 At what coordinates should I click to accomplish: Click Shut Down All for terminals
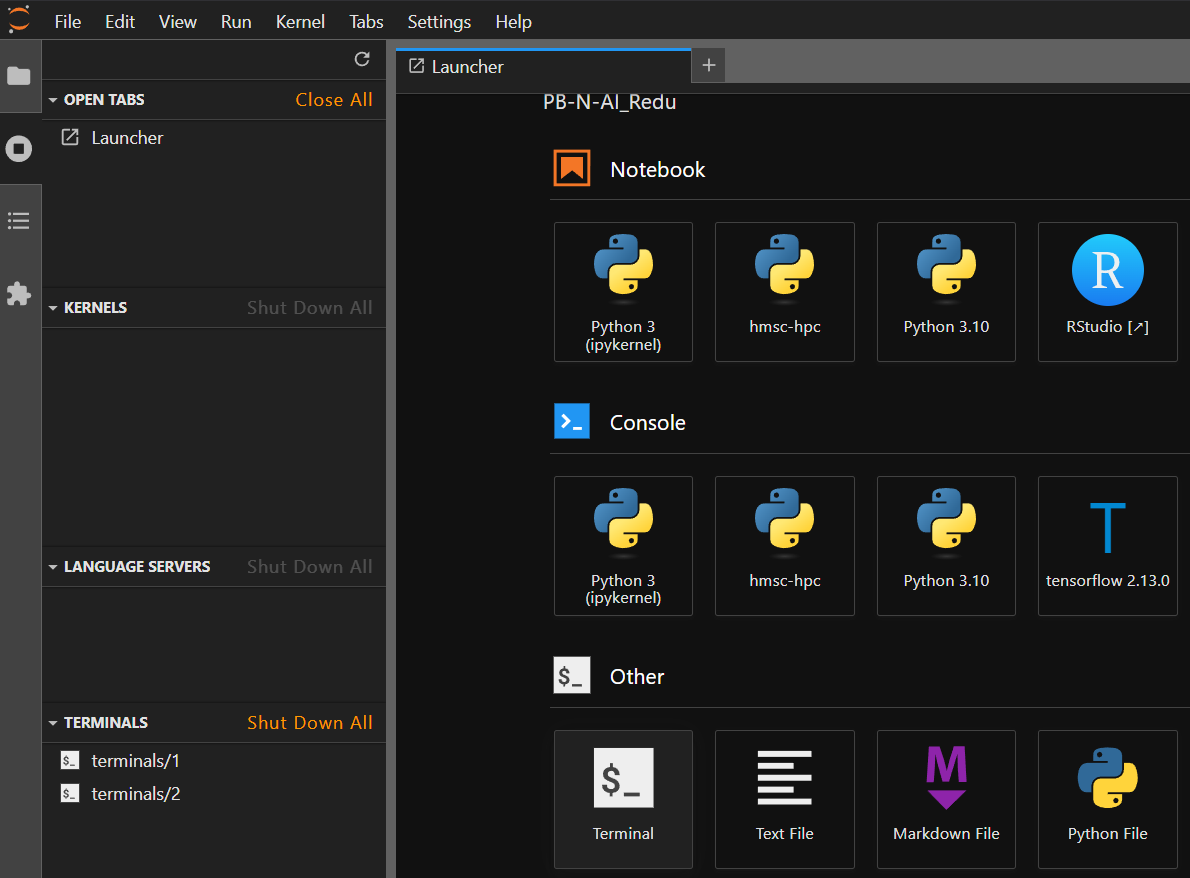click(310, 723)
